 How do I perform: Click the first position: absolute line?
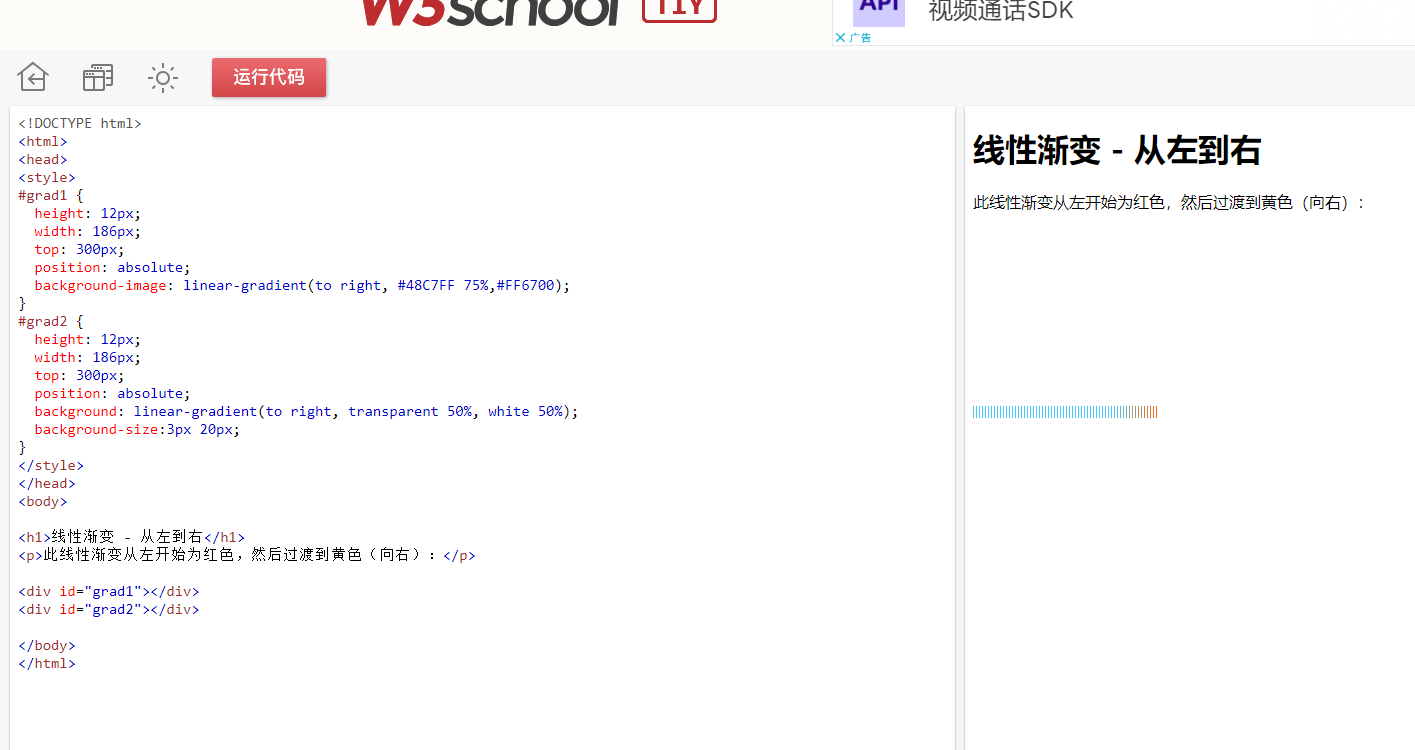click(112, 267)
